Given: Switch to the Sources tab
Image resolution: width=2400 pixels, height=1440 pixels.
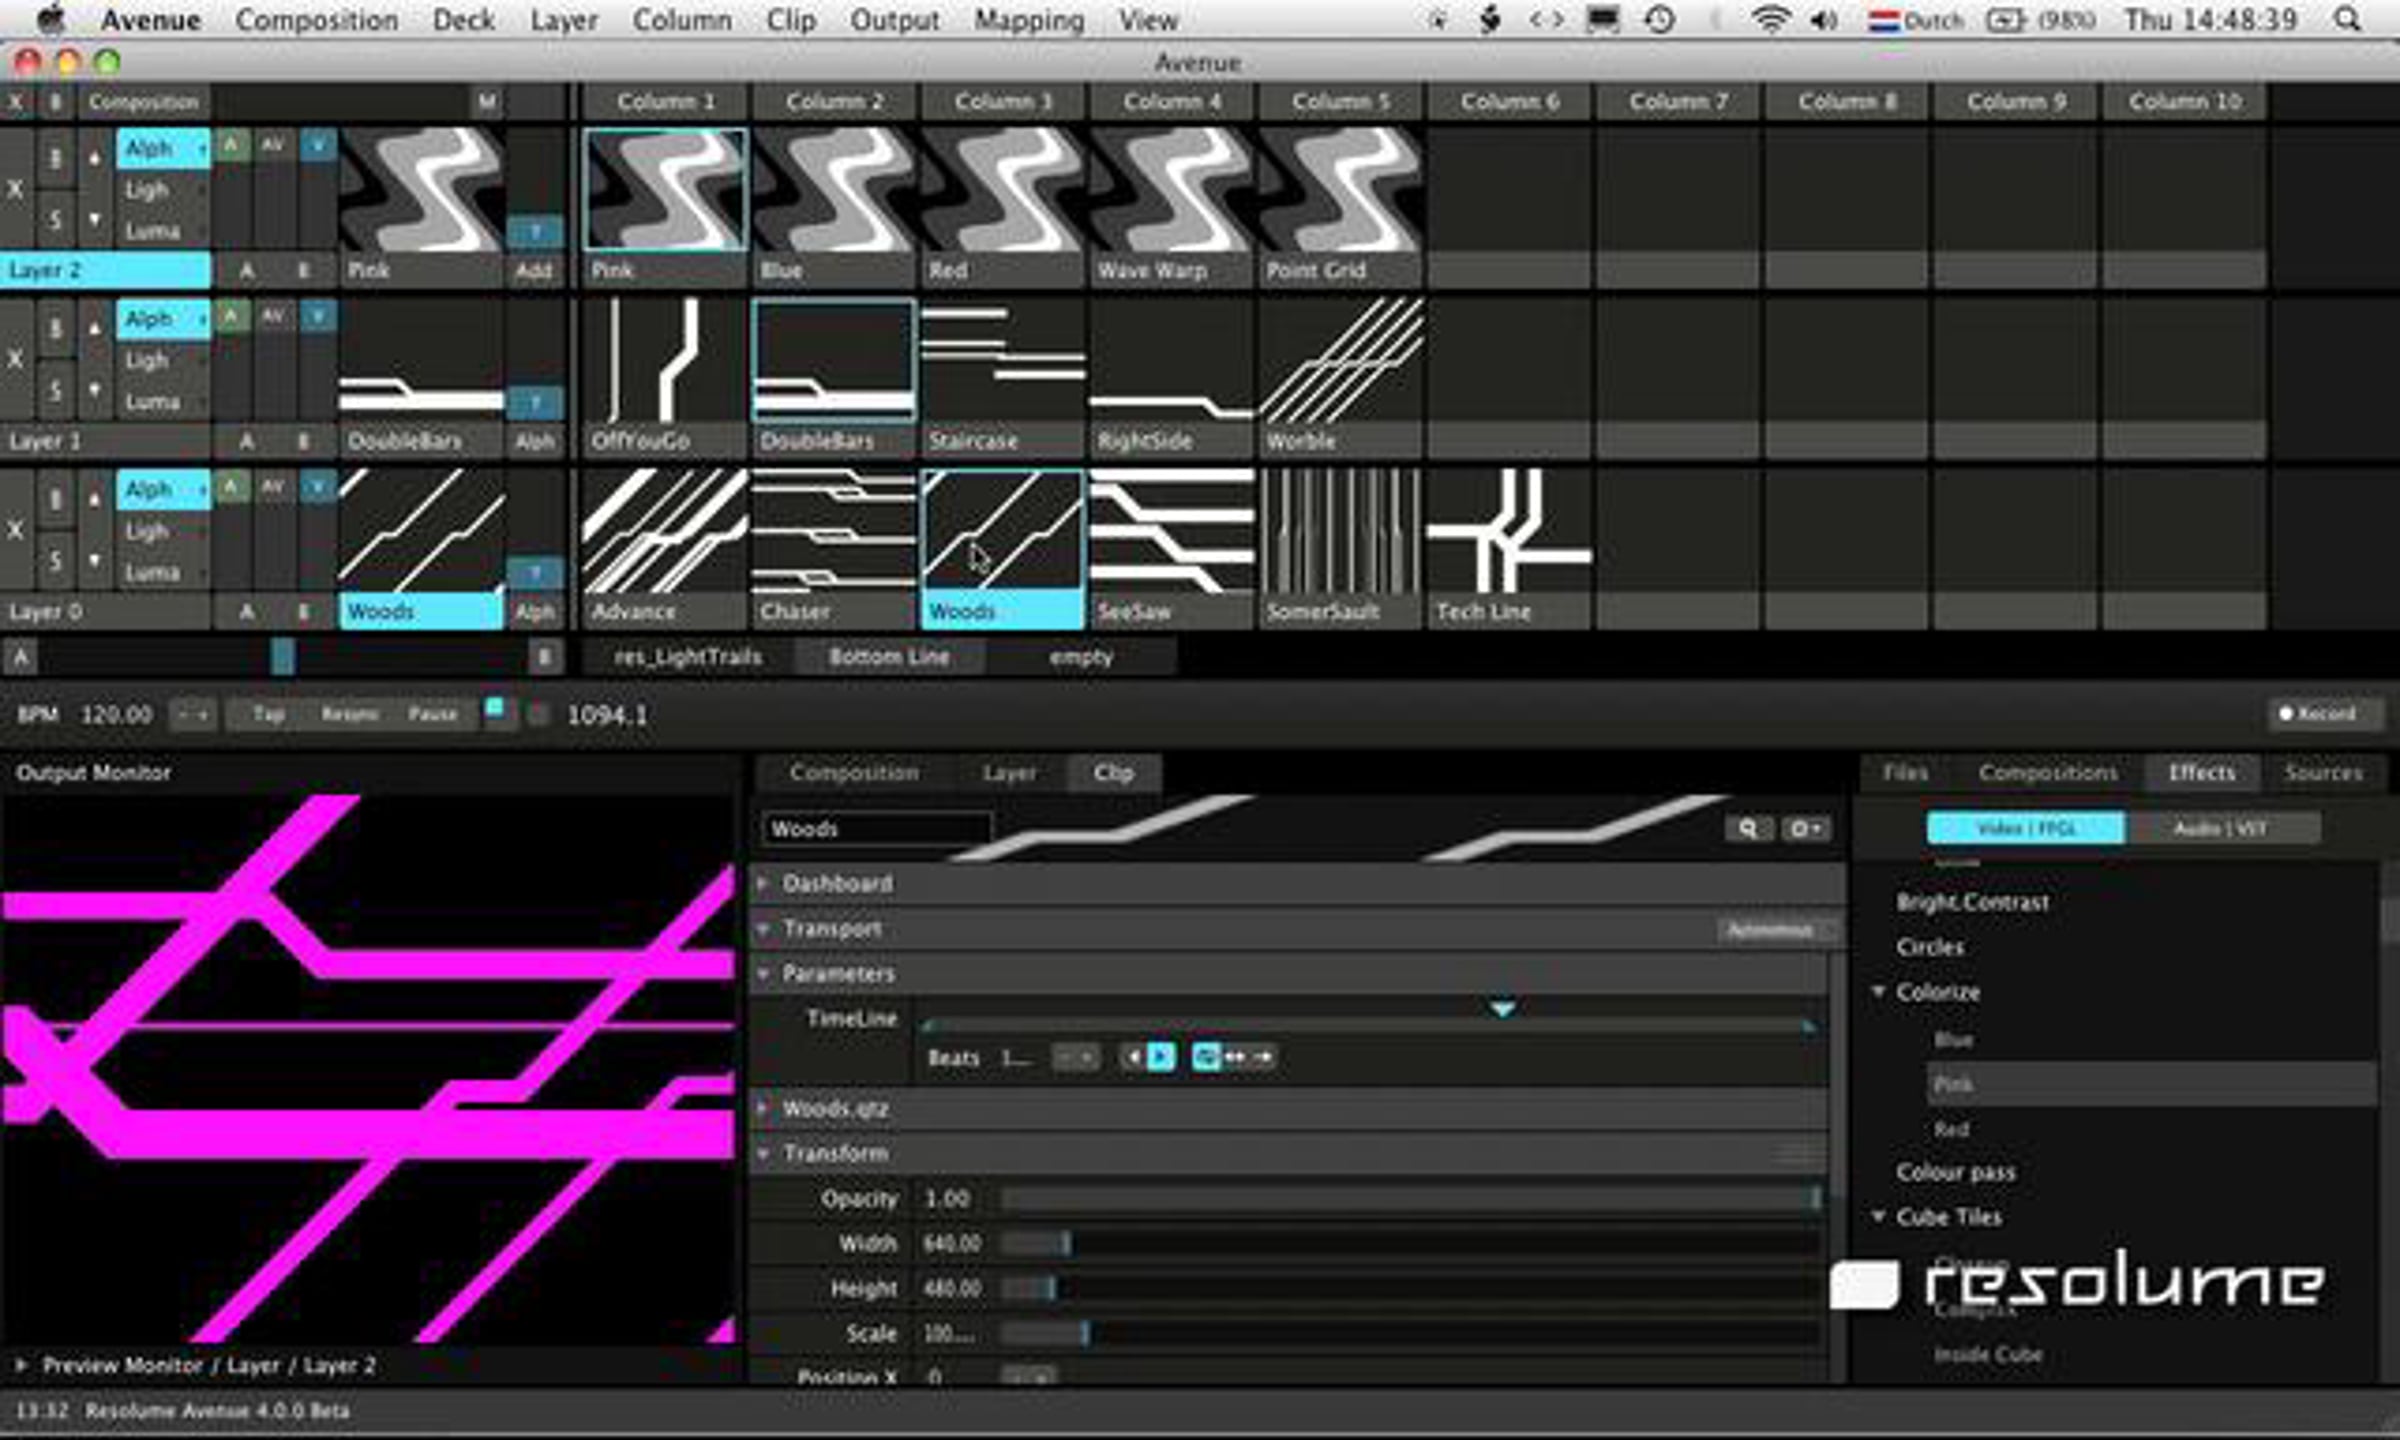Looking at the screenshot, I should 2323,773.
